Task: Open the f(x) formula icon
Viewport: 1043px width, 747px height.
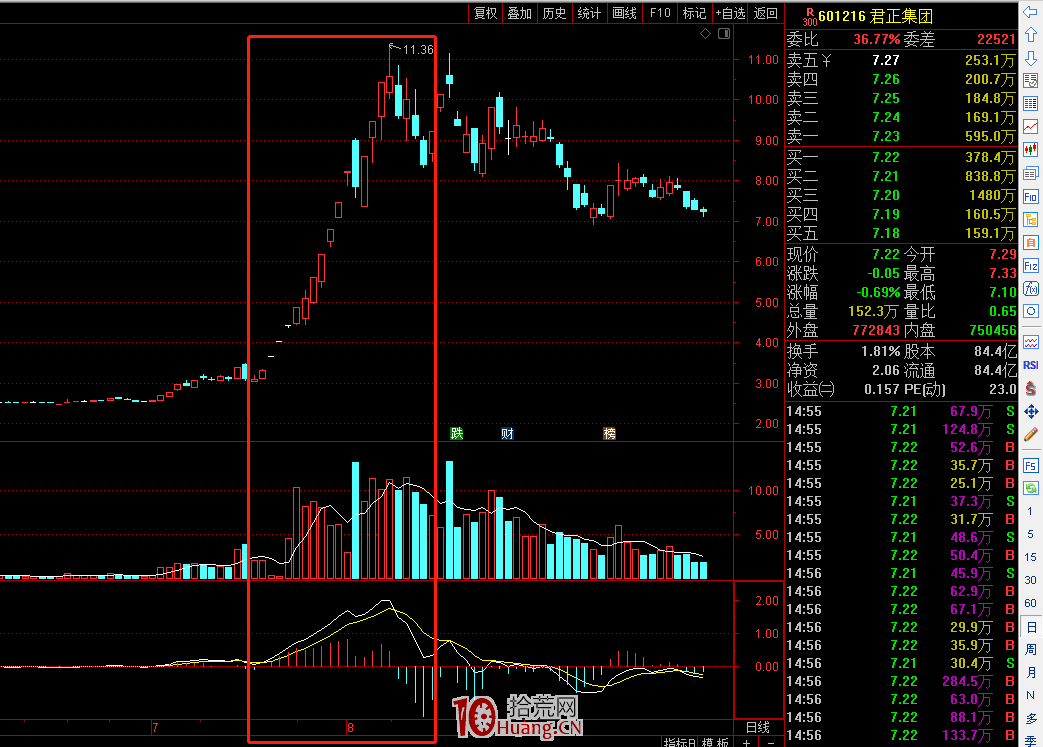Action: (x=1030, y=288)
